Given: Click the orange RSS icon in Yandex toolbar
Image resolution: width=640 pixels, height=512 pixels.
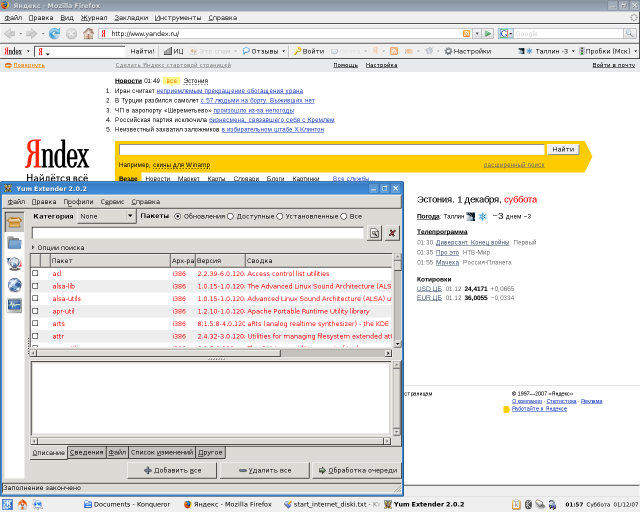Looking at the screenshot, I should [x=394, y=51].
